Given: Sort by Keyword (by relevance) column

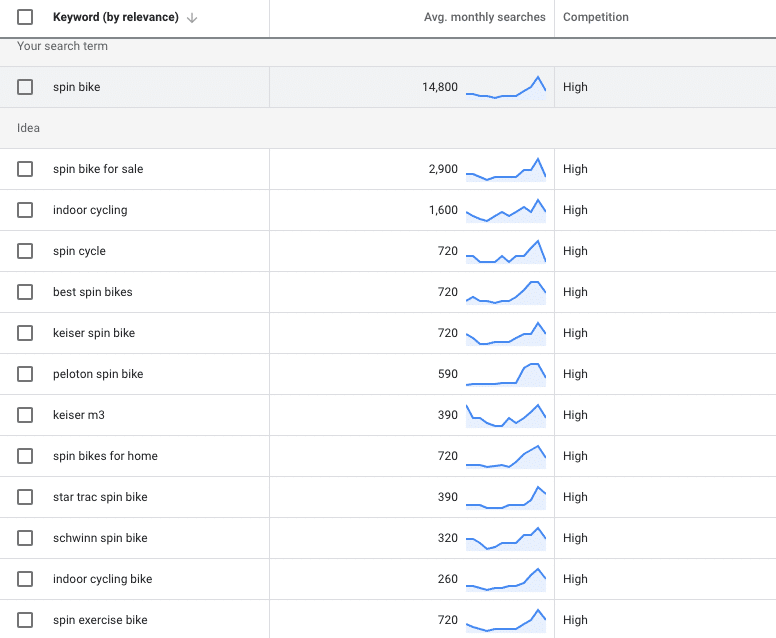Looking at the screenshot, I should click(x=115, y=18).
